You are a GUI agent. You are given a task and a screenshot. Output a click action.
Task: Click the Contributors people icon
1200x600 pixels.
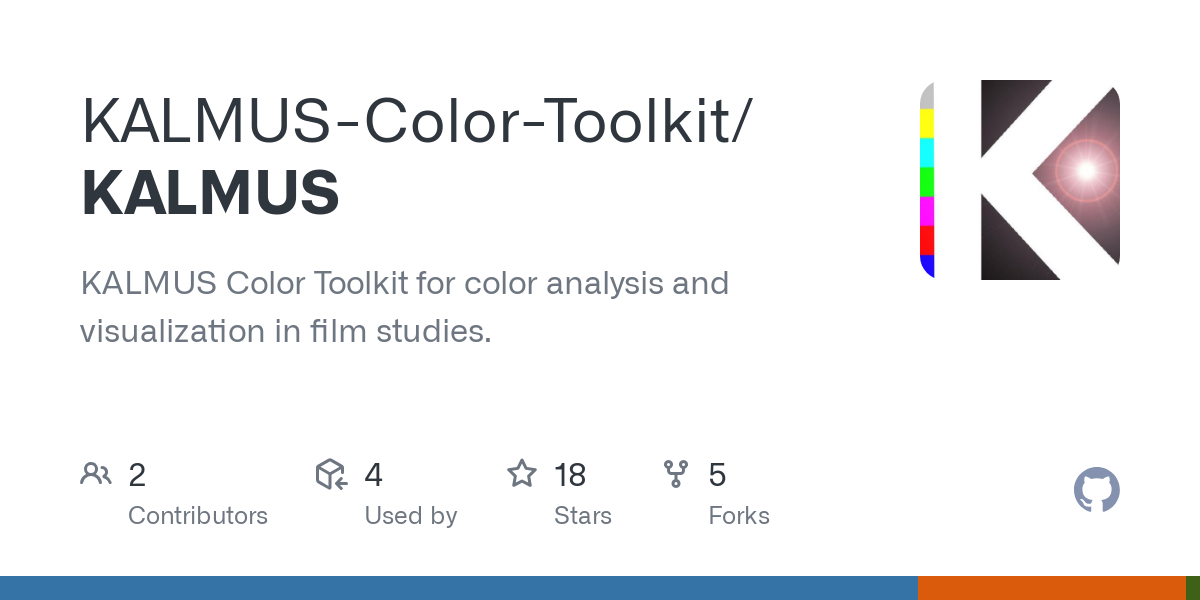[x=96, y=474]
